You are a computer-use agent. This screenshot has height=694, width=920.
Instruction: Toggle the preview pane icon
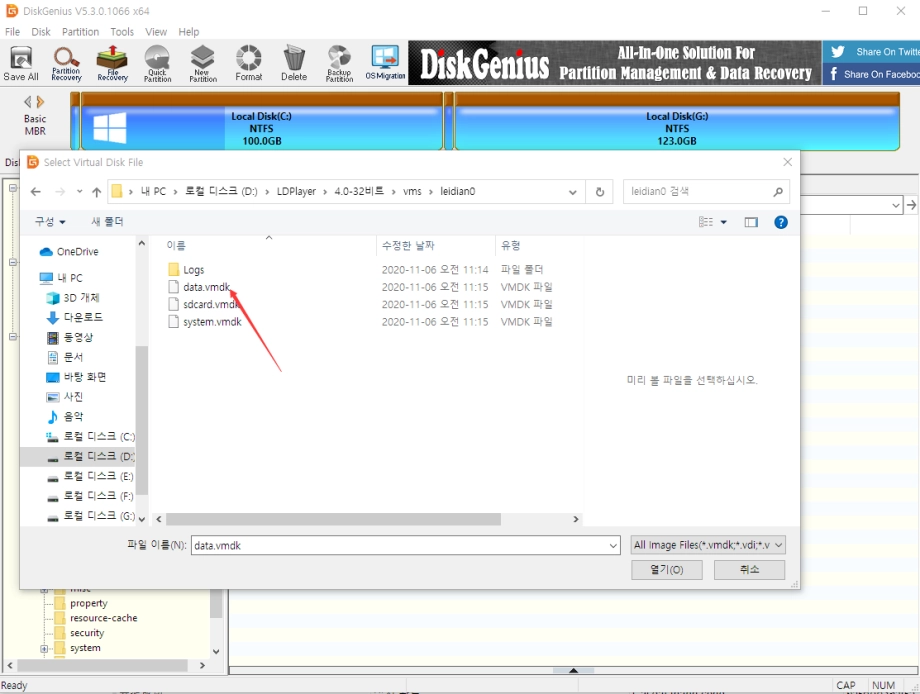751,222
